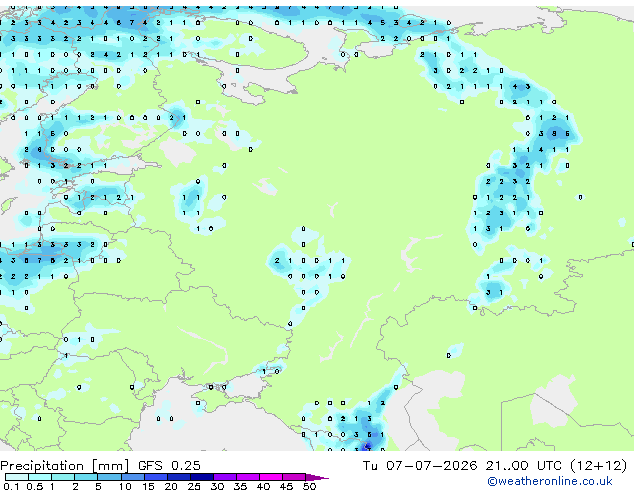Viewport: 634px width, 490px height.
Task: Click the '50' legend scale label
Action: click(x=309, y=486)
